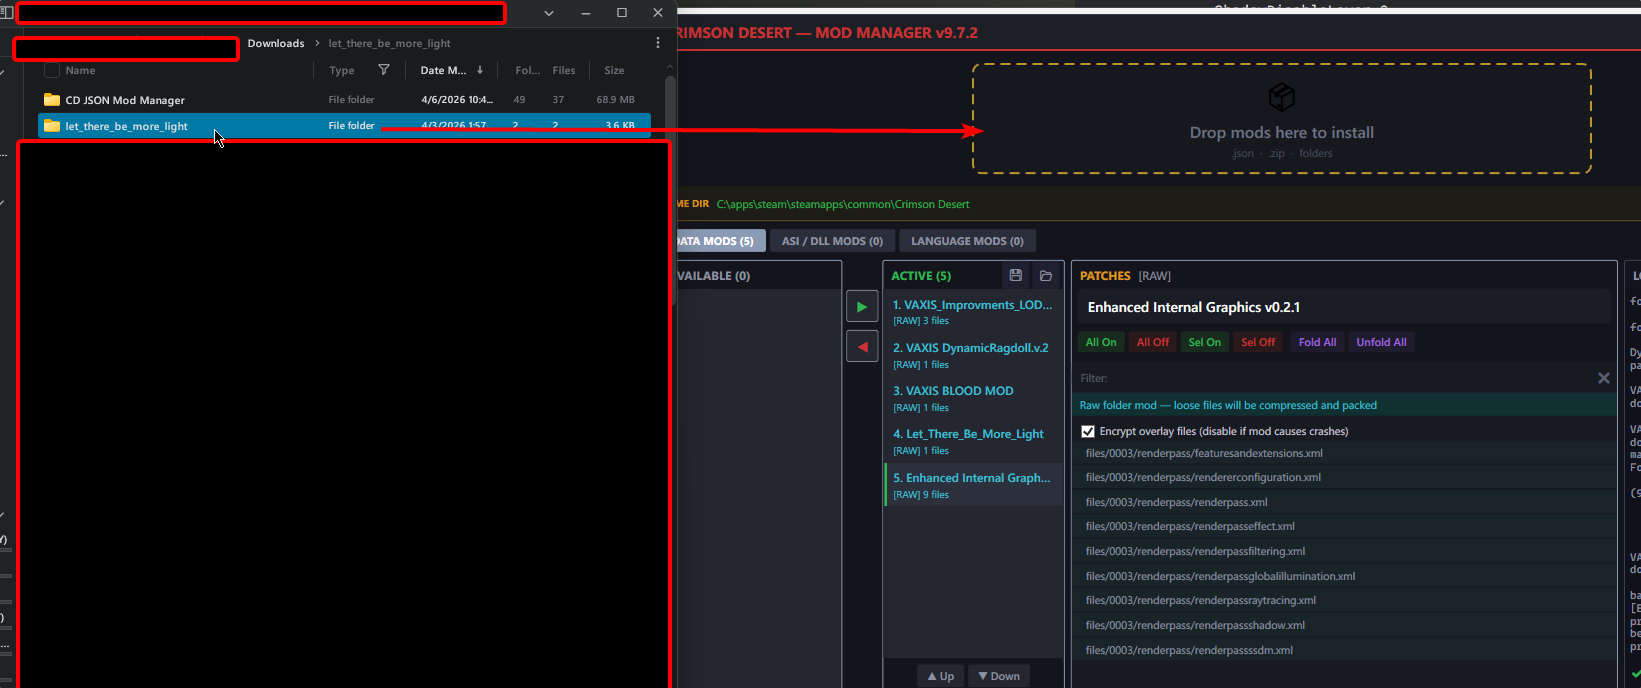Click the Fold All button
The image size is (1641, 688).
pos(1317,342)
